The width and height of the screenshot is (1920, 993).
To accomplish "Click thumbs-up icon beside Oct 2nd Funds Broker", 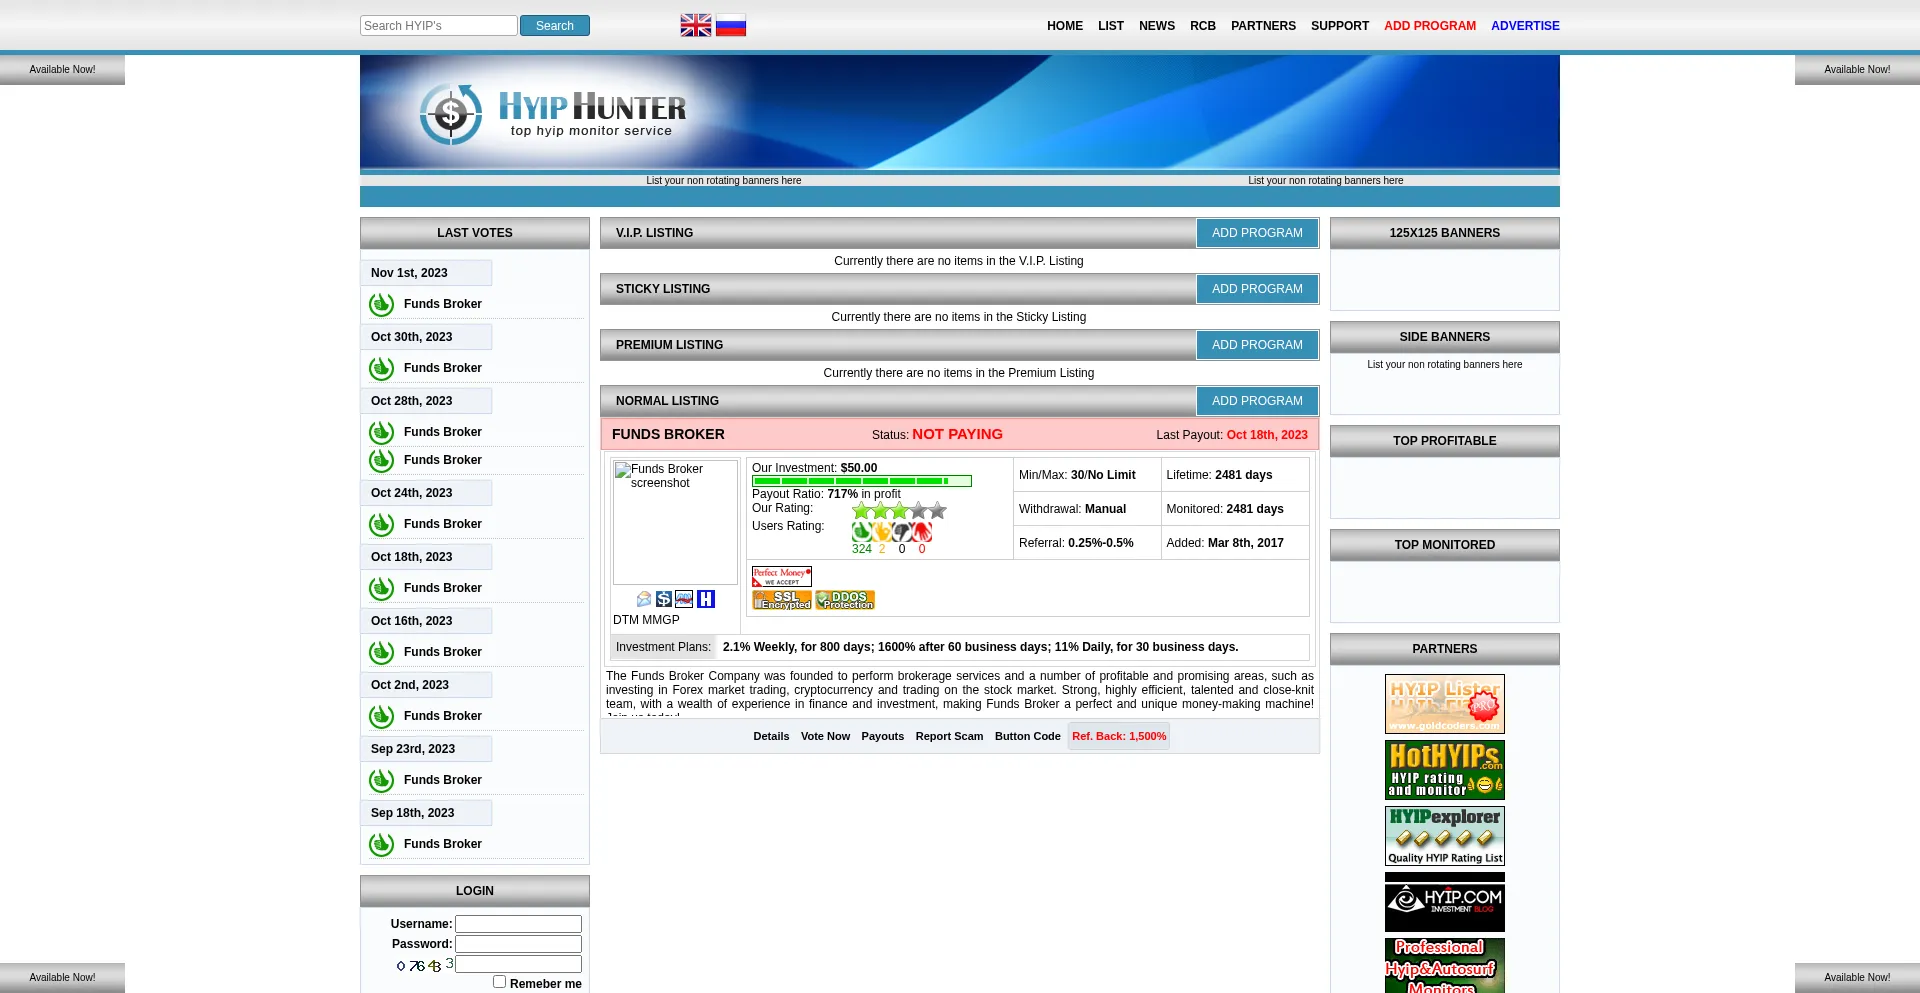I will 381,716.
